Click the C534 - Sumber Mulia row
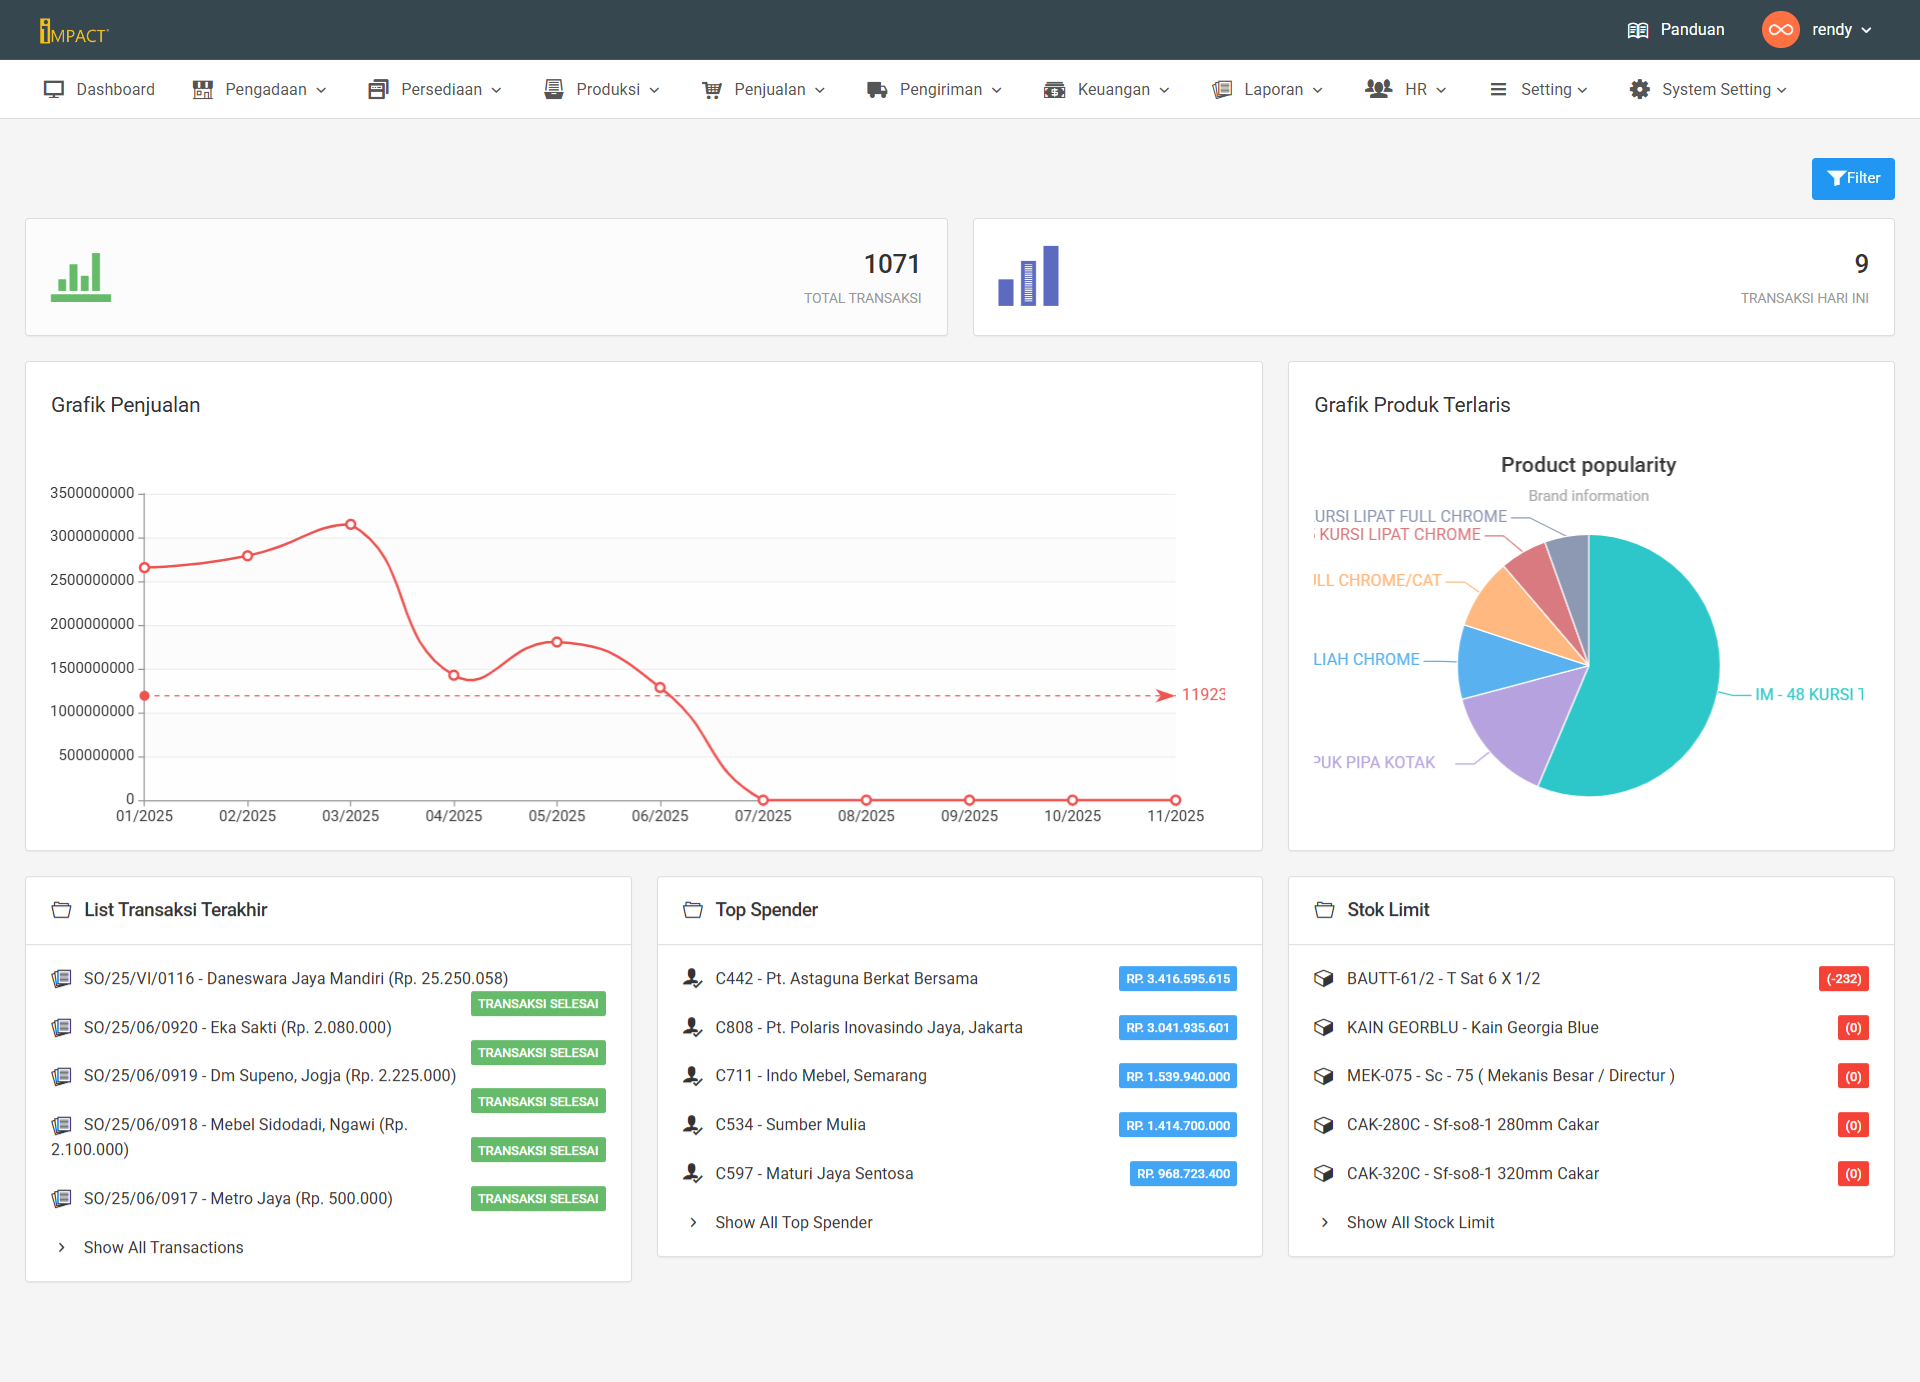This screenshot has width=1920, height=1382. tap(960, 1125)
